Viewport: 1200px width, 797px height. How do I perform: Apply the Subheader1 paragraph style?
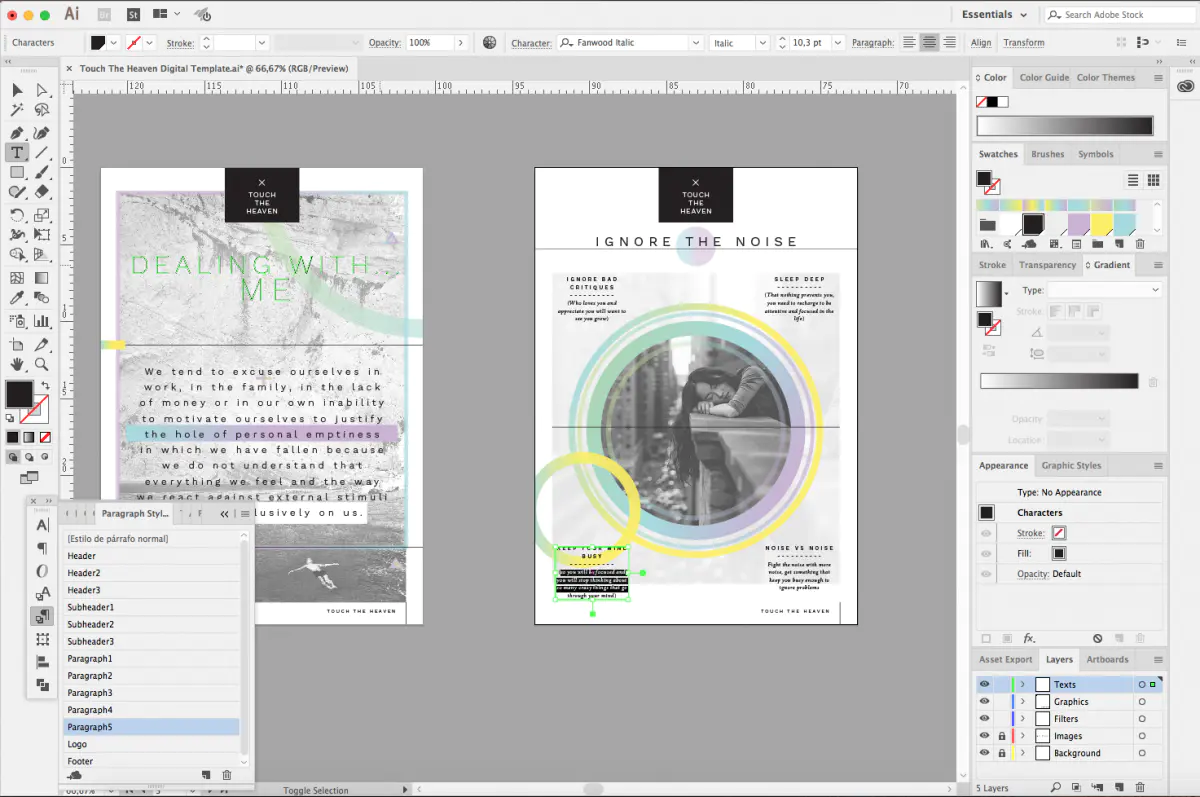tap(151, 607)
